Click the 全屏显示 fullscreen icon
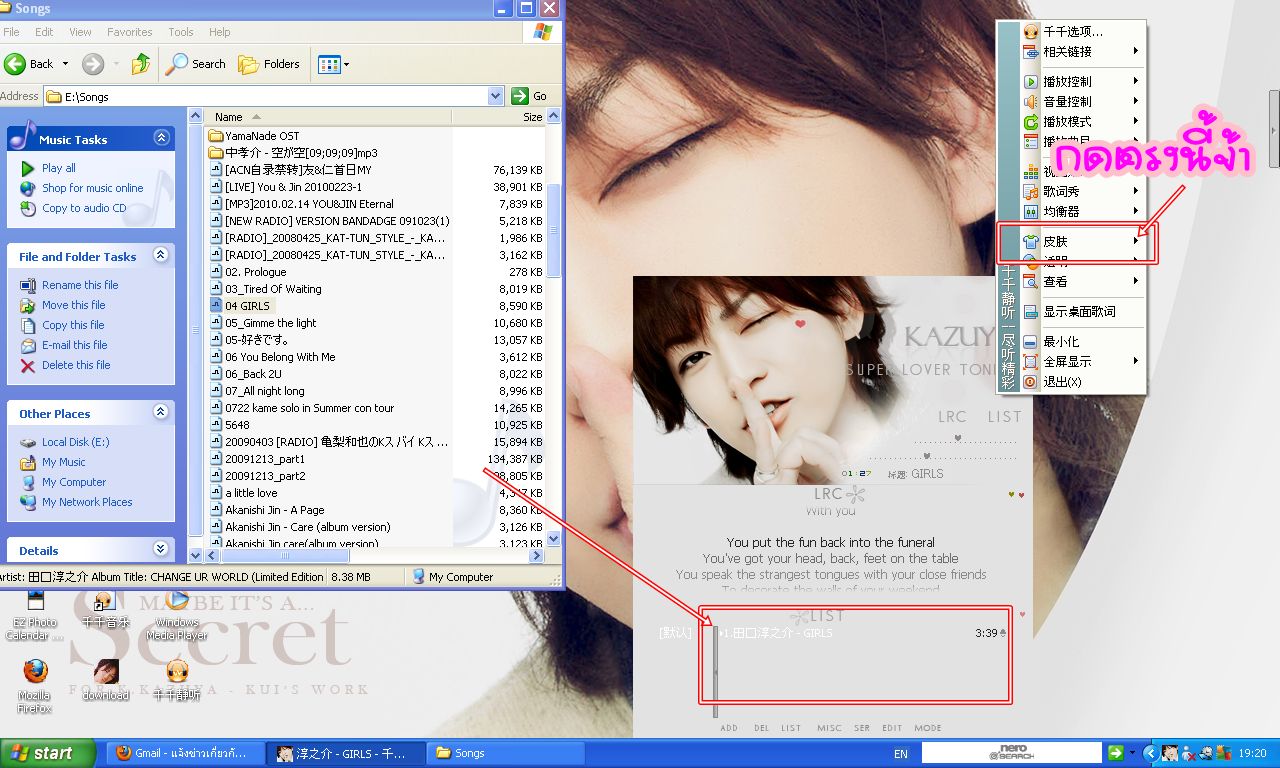1280x768 pixels. 1030,361
